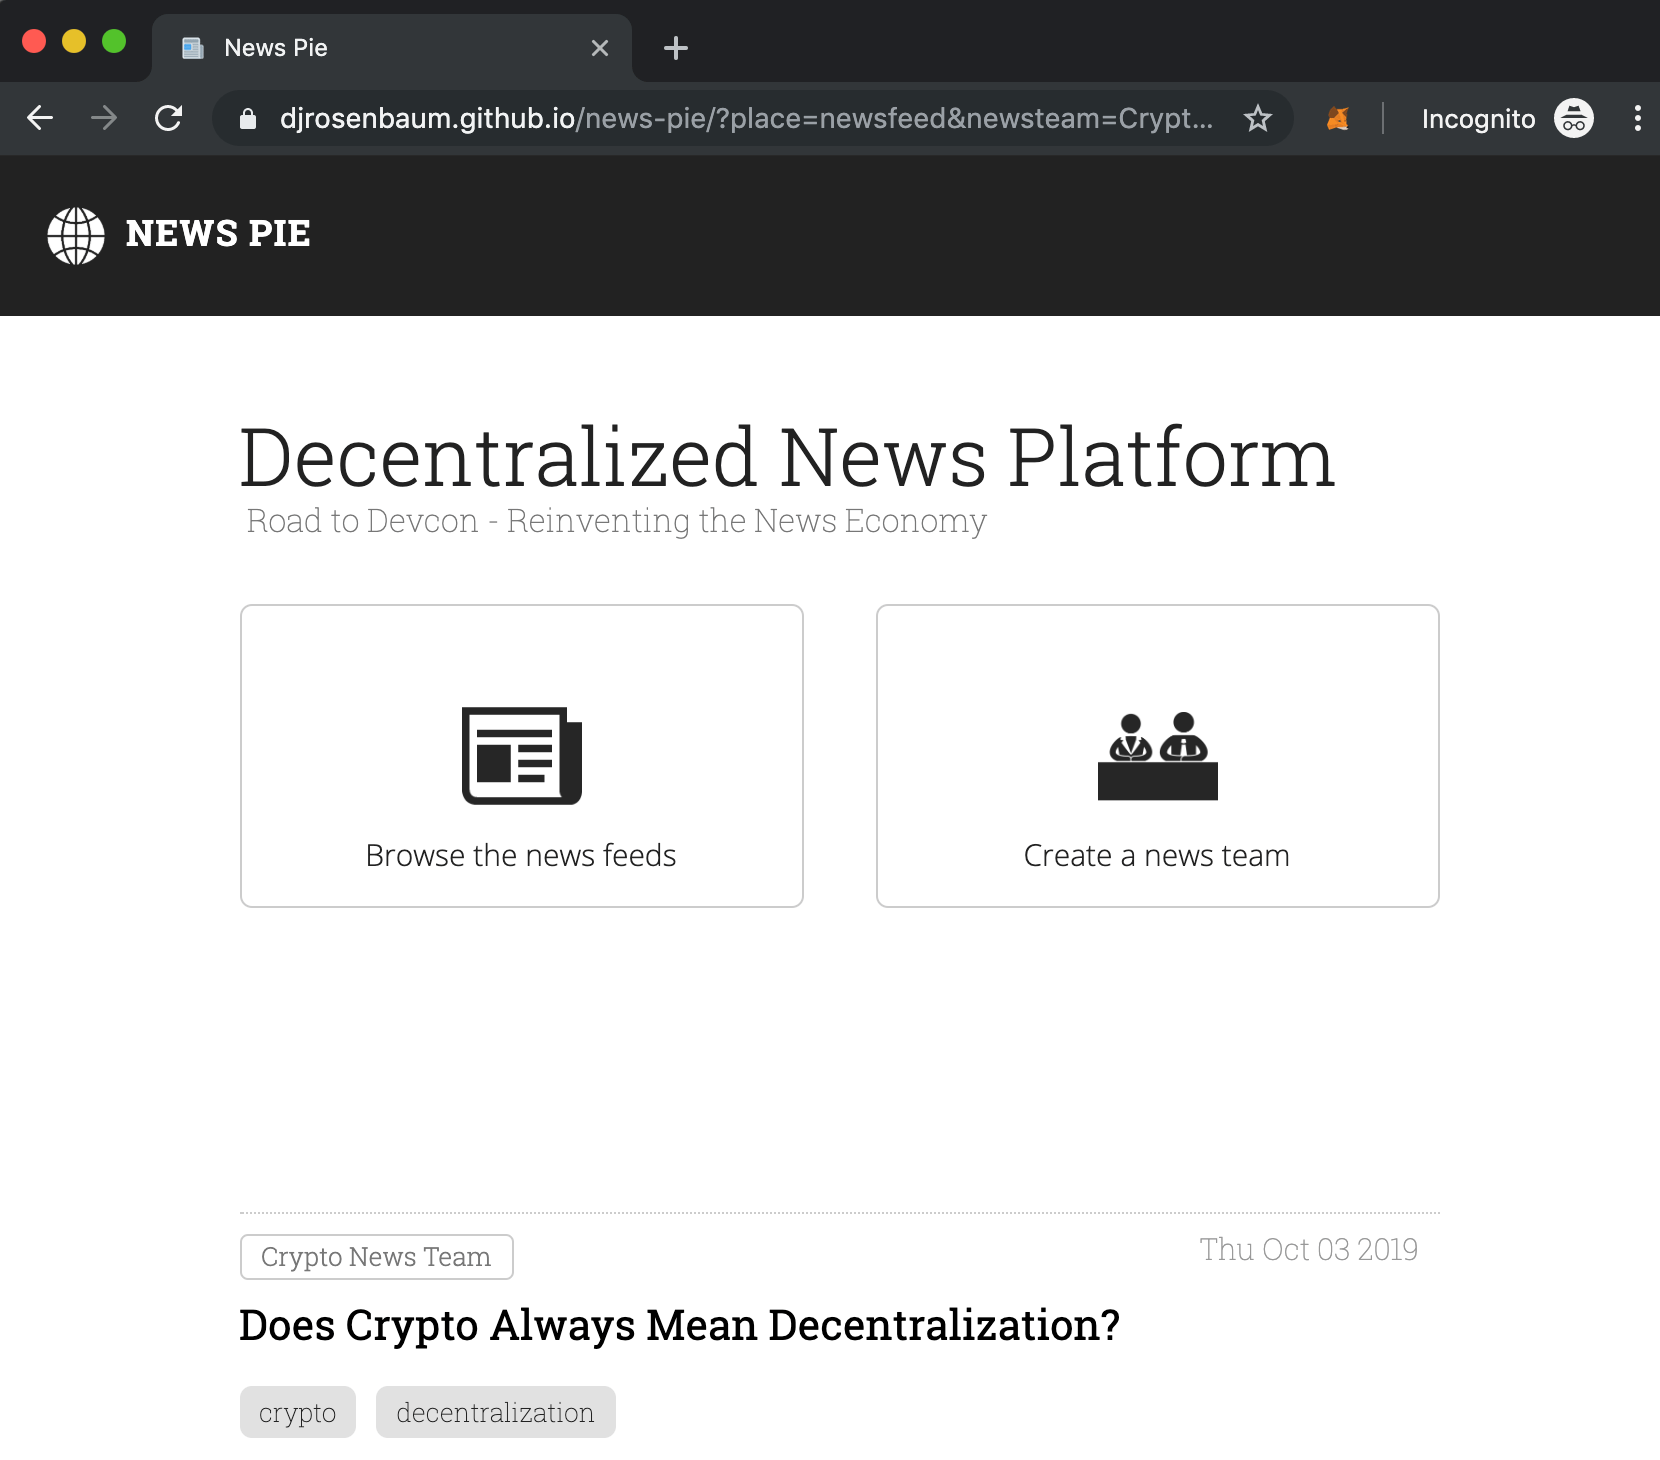Open a new browser tab
This screenshot has width=1660, height=1460.
point(676,48)
